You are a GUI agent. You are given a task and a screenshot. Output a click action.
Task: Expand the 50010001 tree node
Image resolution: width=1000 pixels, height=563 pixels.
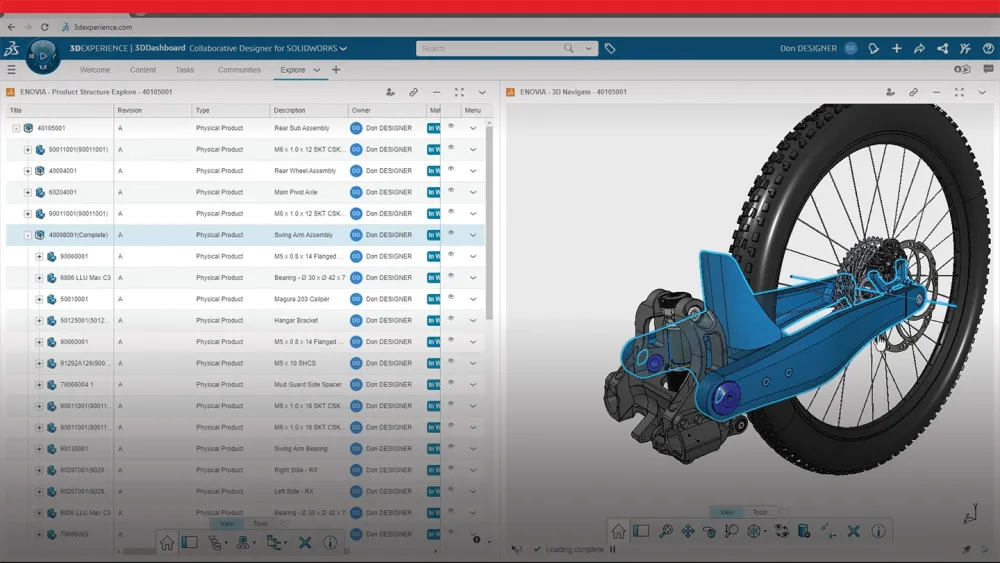tap(39, 299)
